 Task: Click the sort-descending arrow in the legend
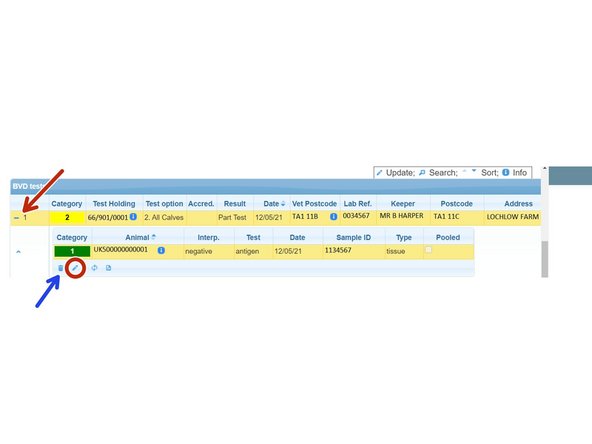point(474,171)
